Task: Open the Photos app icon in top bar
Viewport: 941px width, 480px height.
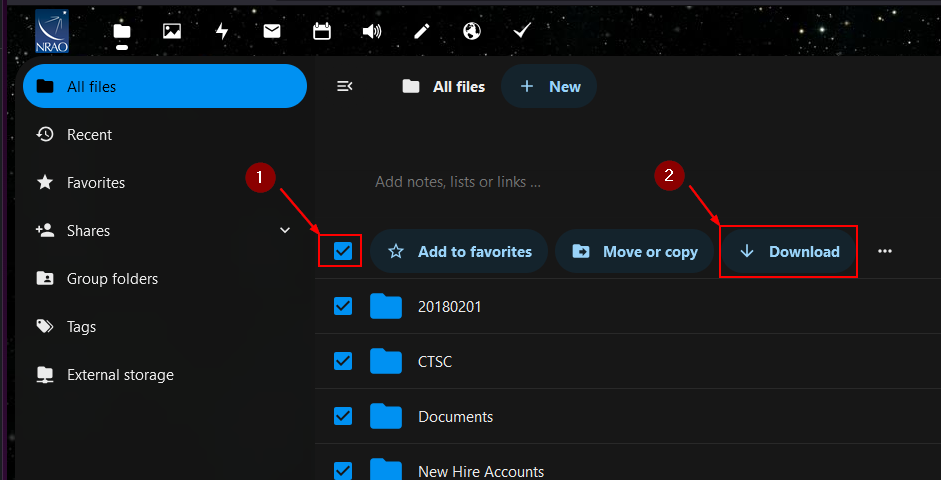Action: [x=172, y=31]
